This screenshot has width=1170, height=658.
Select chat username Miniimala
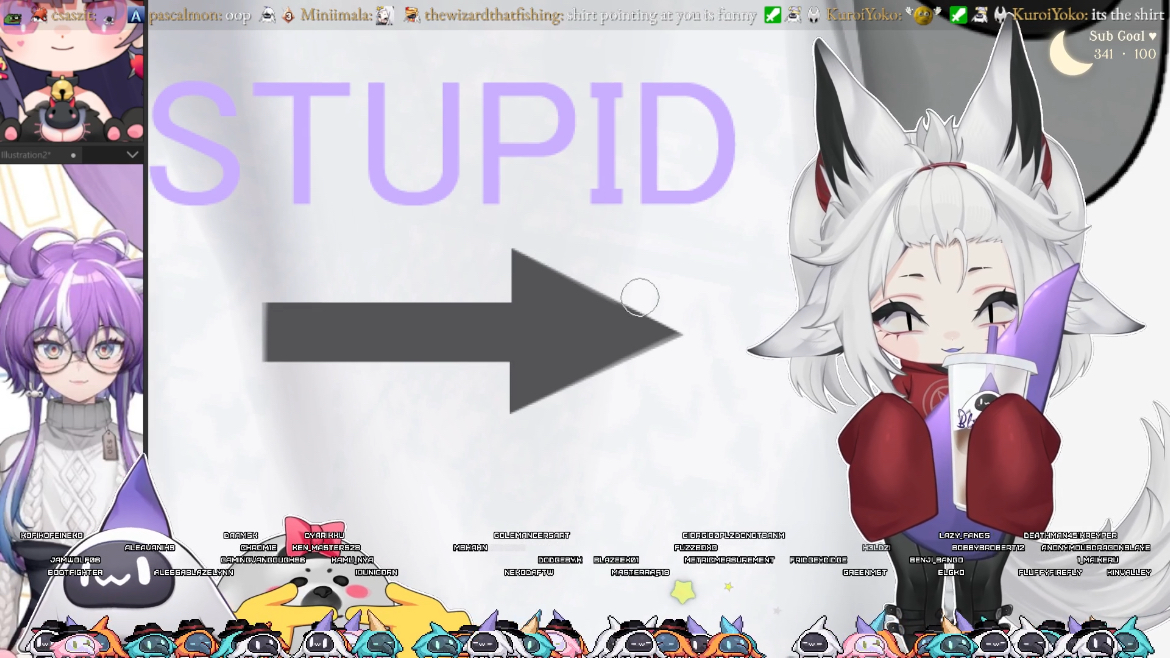click(335, 15)
